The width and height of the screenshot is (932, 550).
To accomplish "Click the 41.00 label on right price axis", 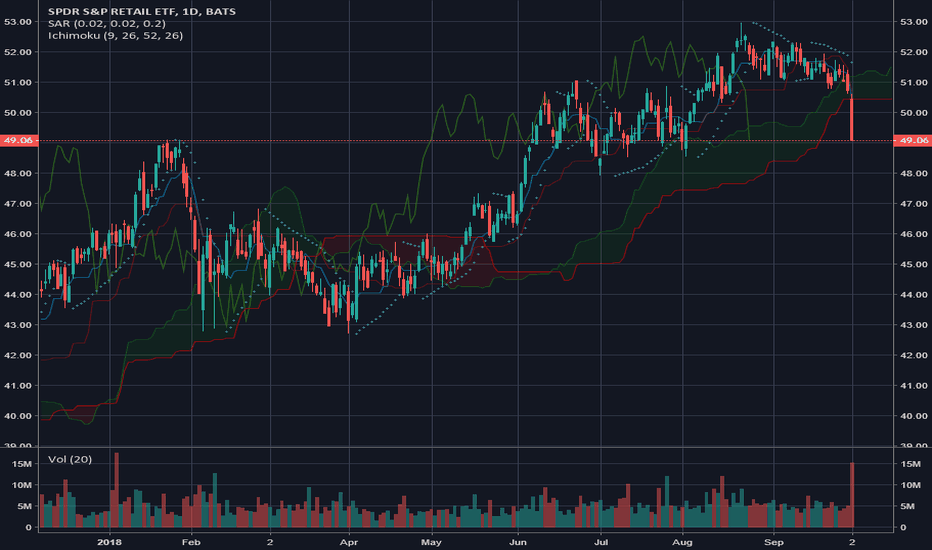I will click(914, 386).
